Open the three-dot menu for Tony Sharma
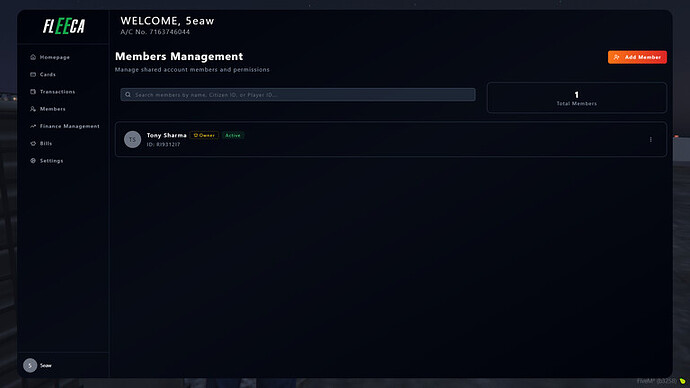 coord(651,139)
